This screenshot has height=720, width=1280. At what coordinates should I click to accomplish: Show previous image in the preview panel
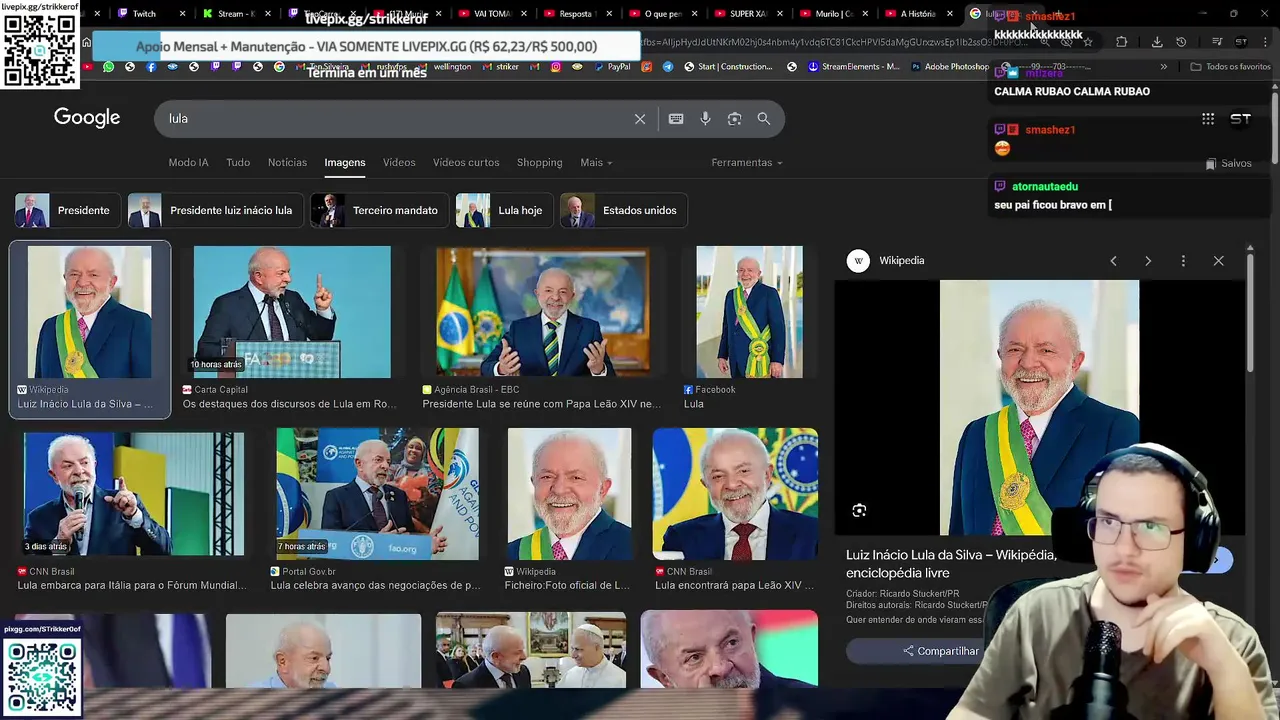click(1113, 261)
